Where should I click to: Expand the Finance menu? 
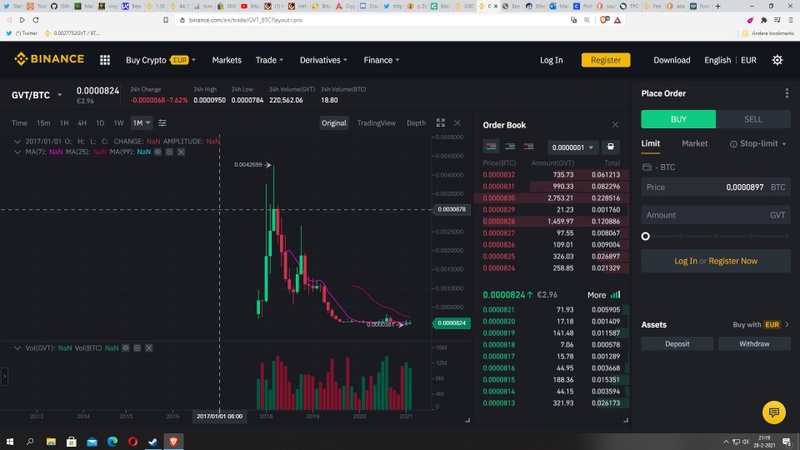[381, 60]
